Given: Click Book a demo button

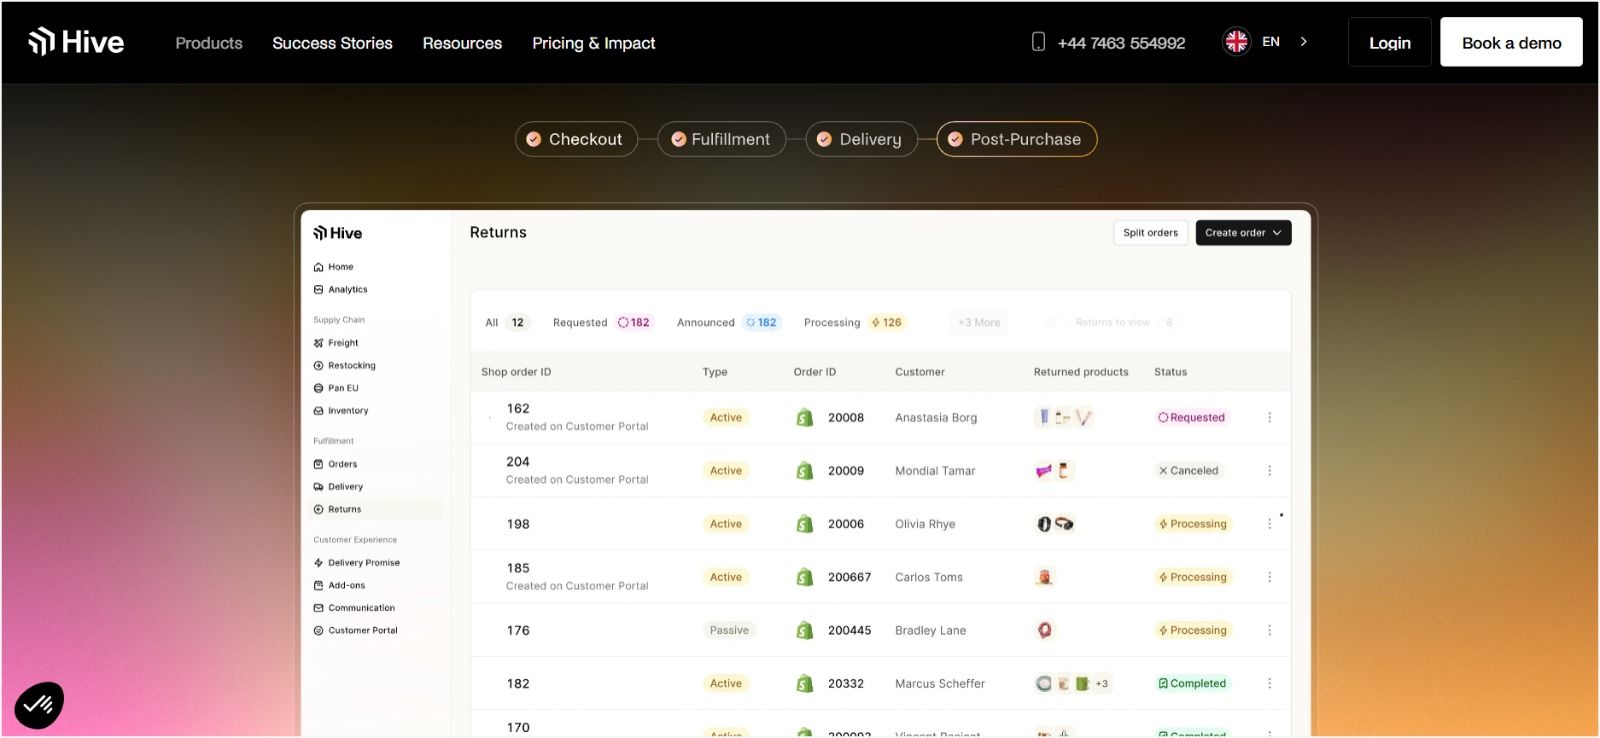Looking at the screenshot, I should click(1511, 42).
